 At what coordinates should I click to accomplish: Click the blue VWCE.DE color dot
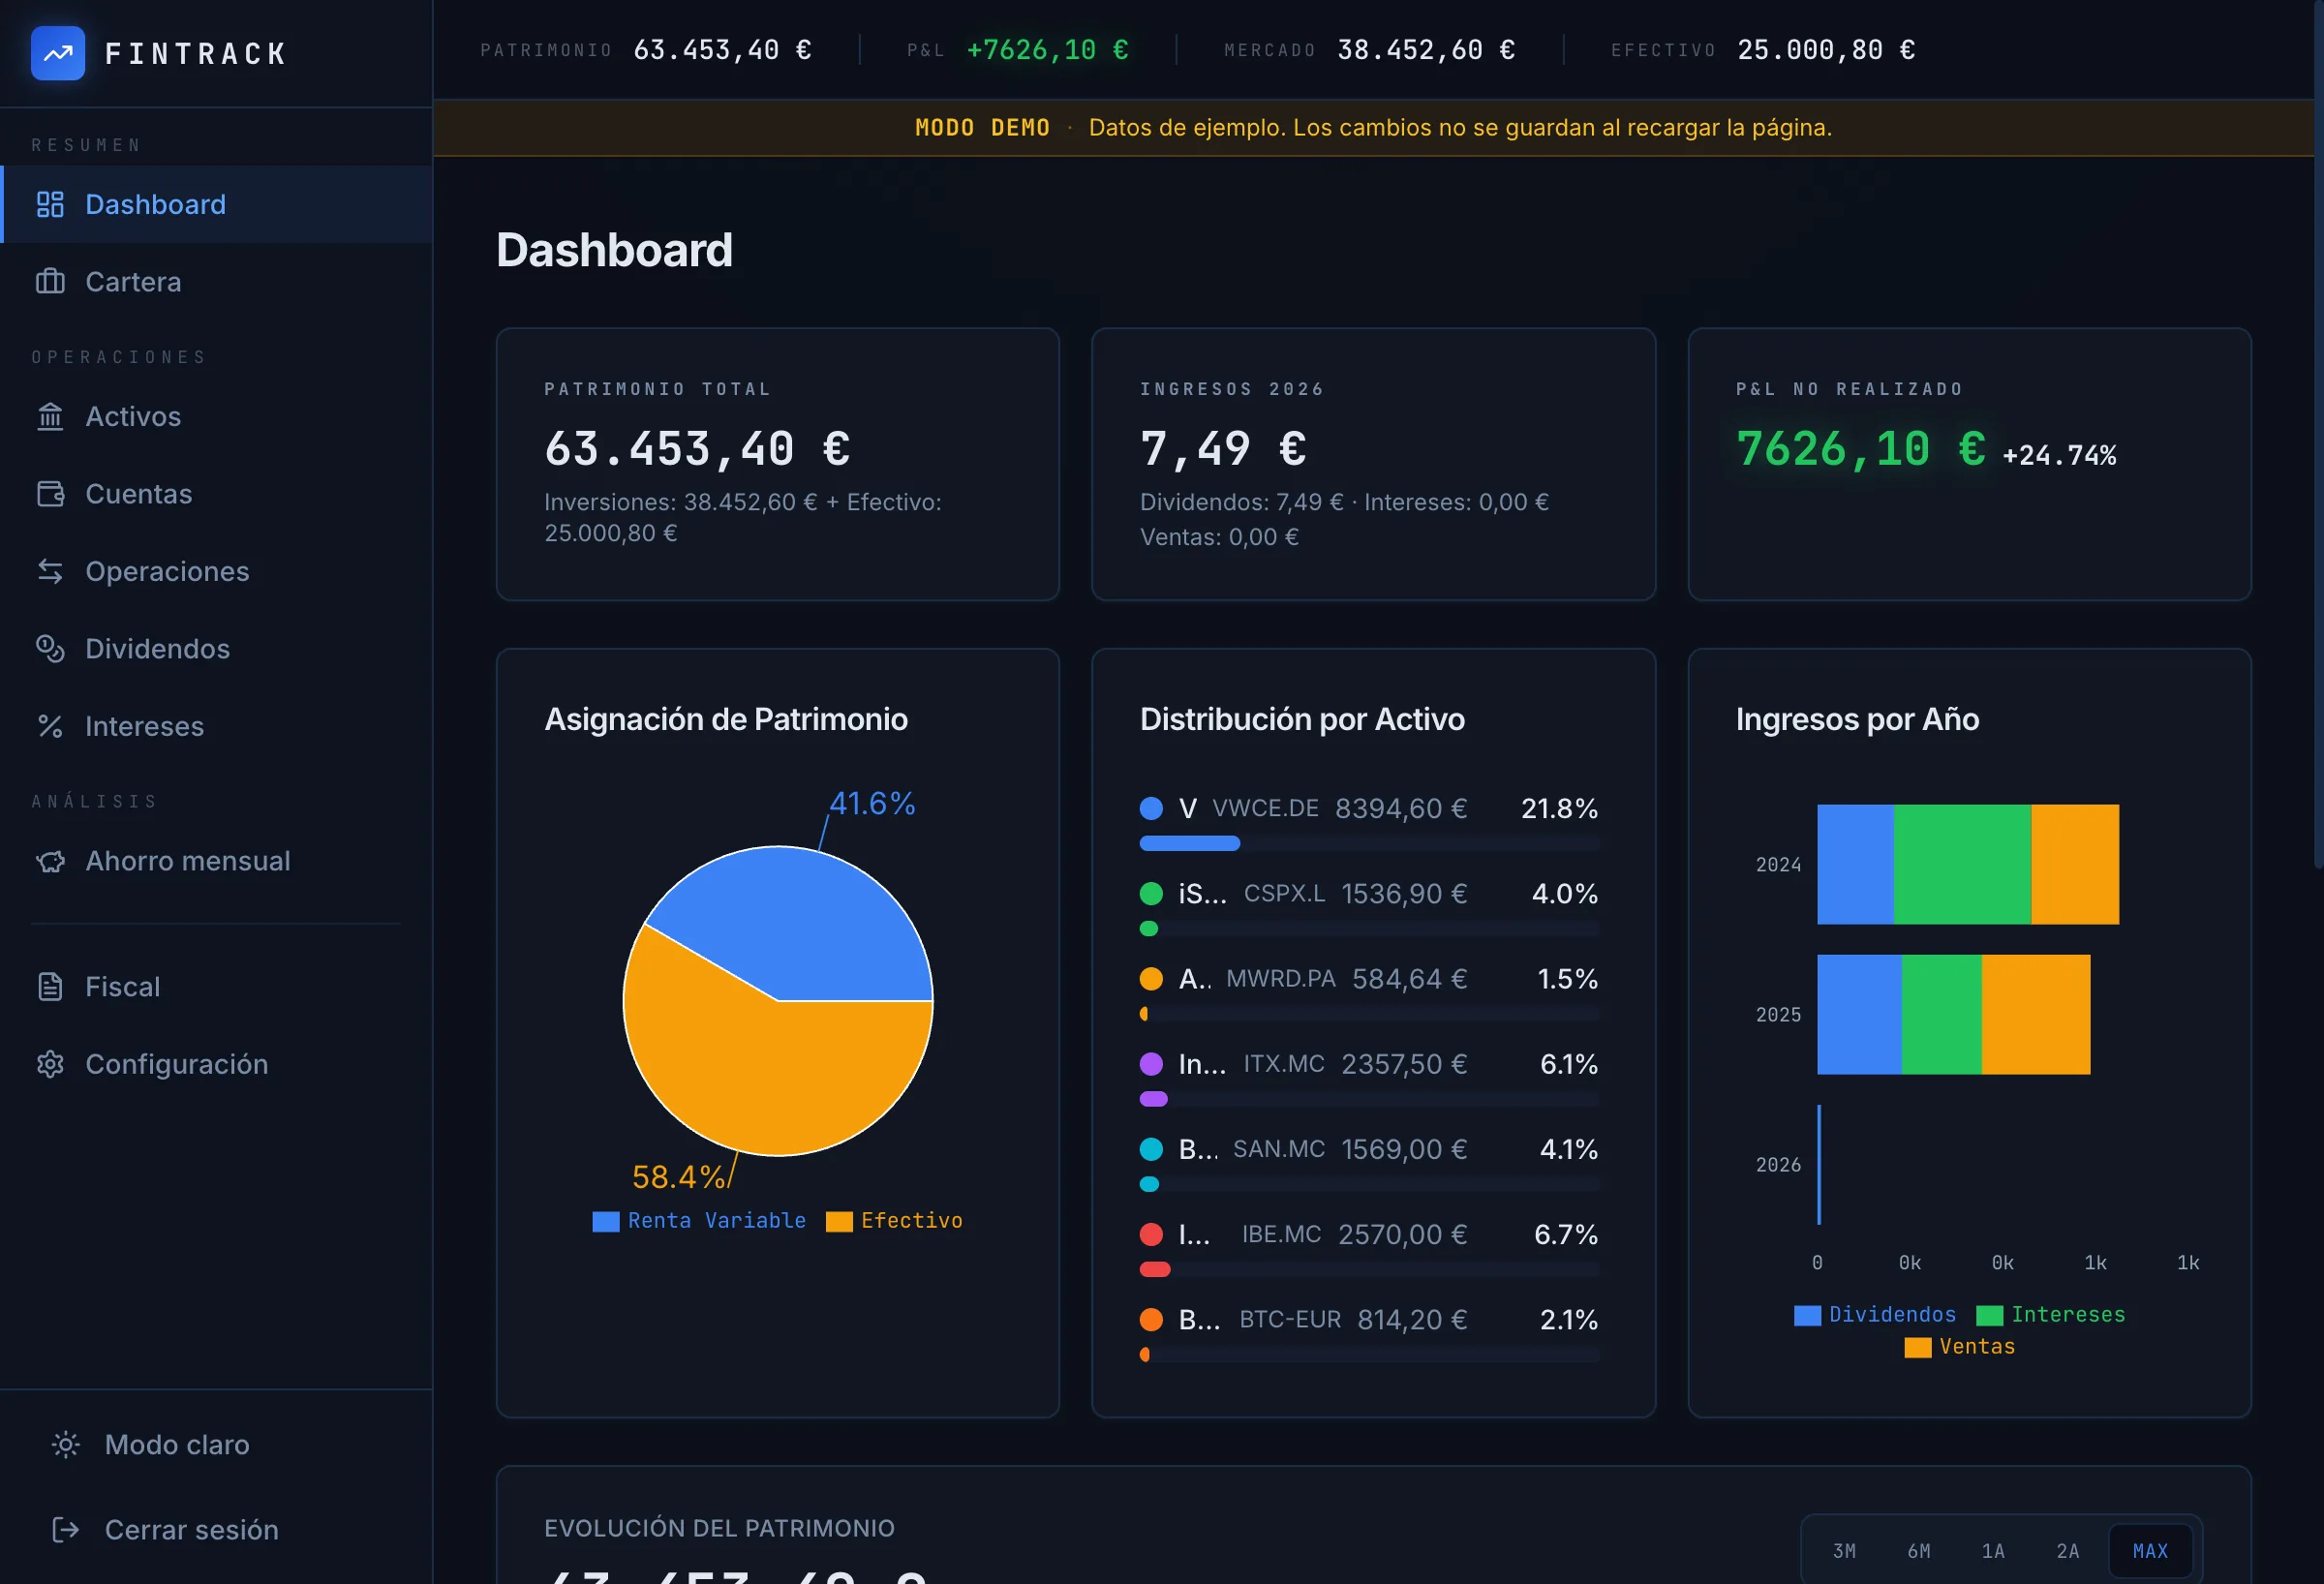1151,808
